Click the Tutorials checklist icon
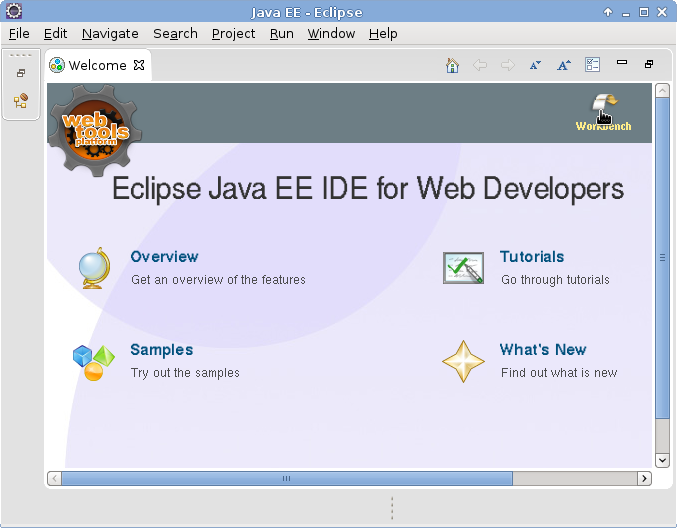This screenshot has height=528, width=677. (463, 268)
